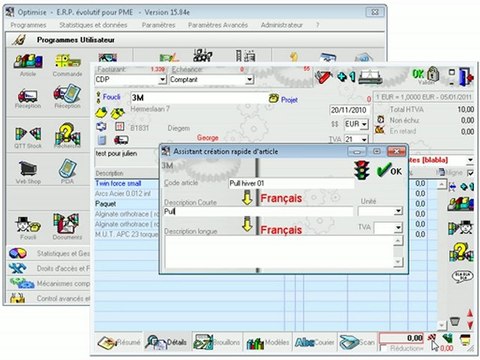Image resolution: width=480 pixels, height=360 pixels.
Task: Click in the Description longue text area
Action: point(279,252)
